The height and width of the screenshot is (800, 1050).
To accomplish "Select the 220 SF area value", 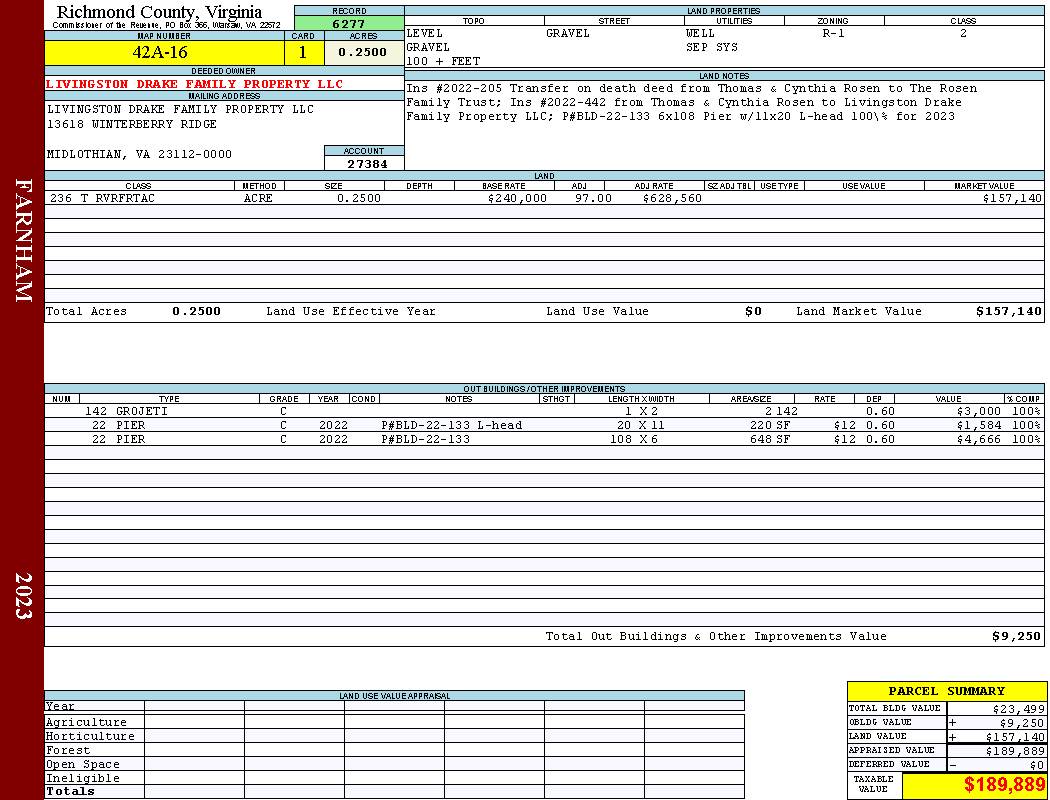I will pos(769,425).
